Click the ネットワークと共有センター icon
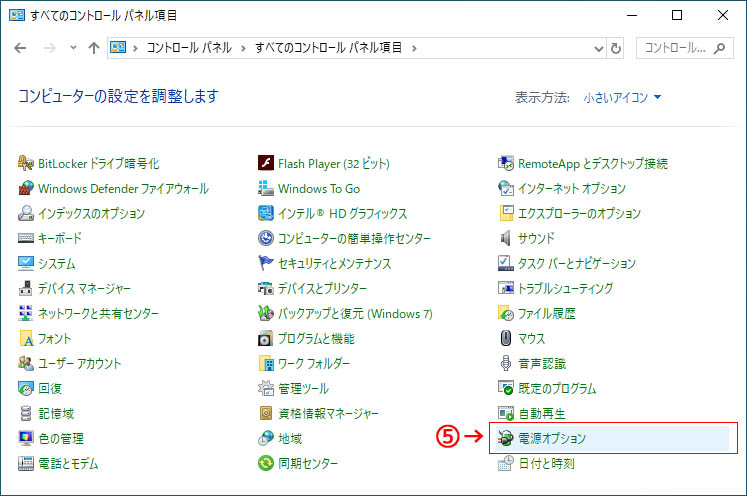This screenshot has width=747, height=496. (x=26, y=313)
